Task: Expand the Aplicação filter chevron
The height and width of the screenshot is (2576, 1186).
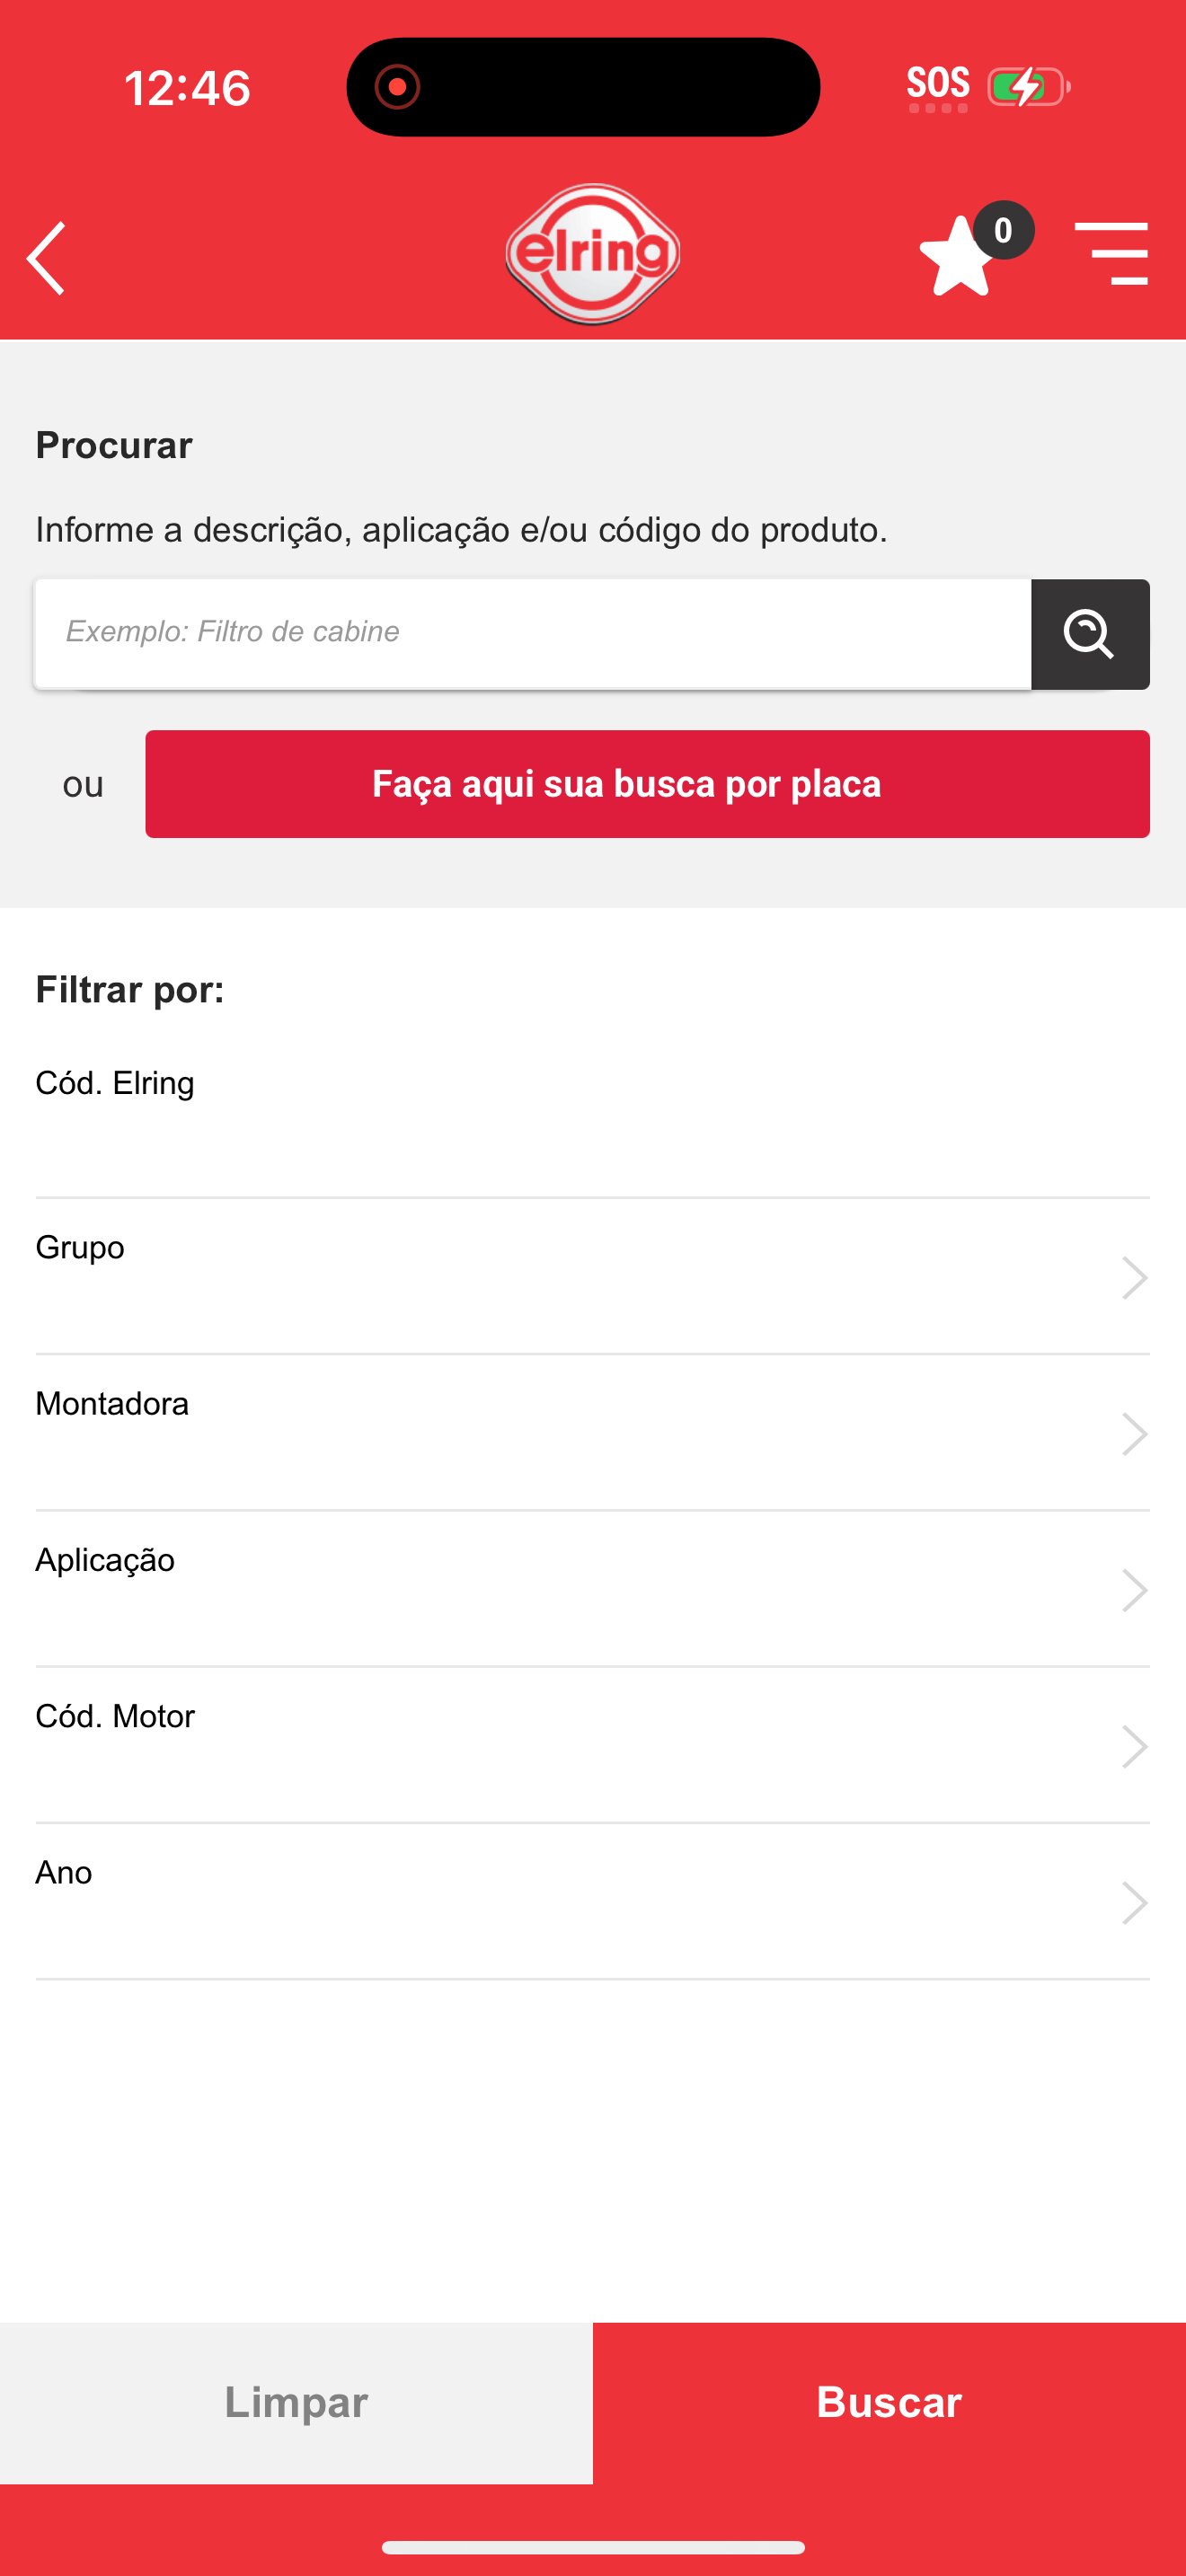Action: 1134,1590
